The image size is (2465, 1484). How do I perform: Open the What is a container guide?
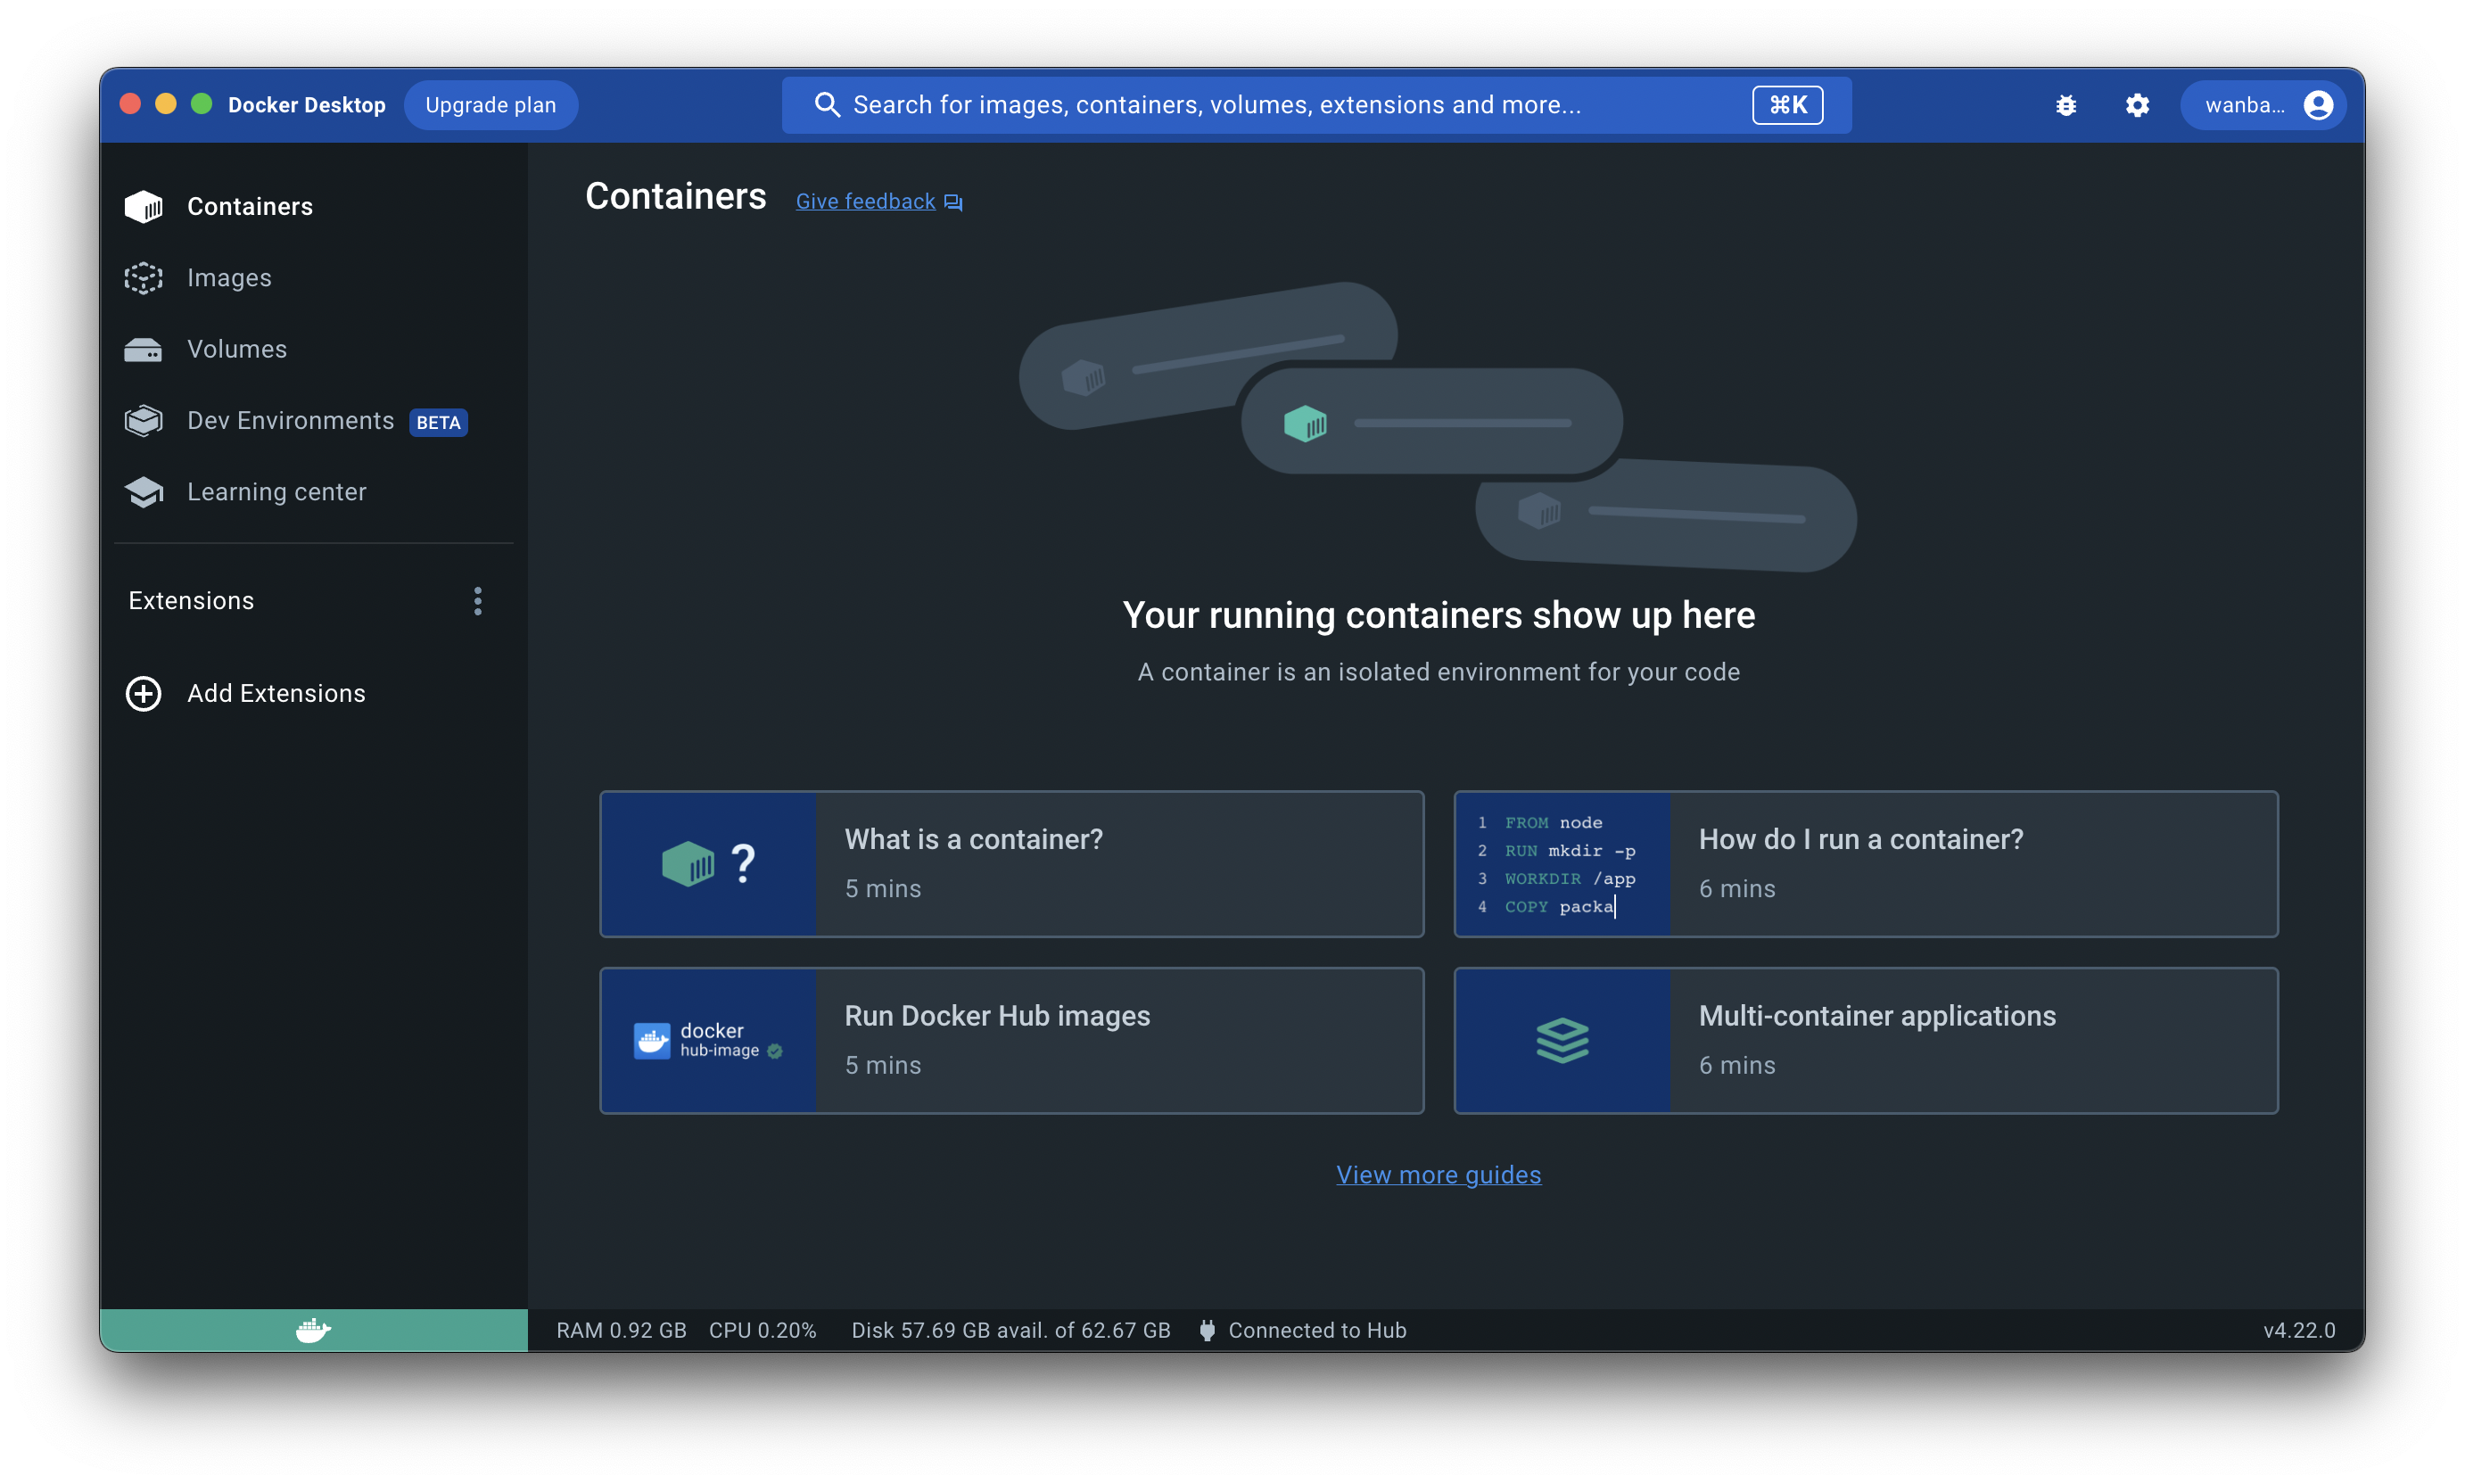coord(1011,864)
